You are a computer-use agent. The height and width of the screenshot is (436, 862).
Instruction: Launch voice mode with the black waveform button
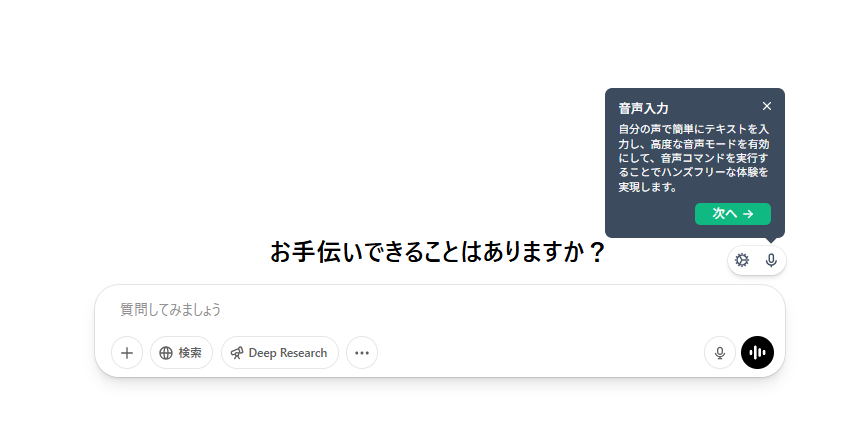[x=757, y=352]
